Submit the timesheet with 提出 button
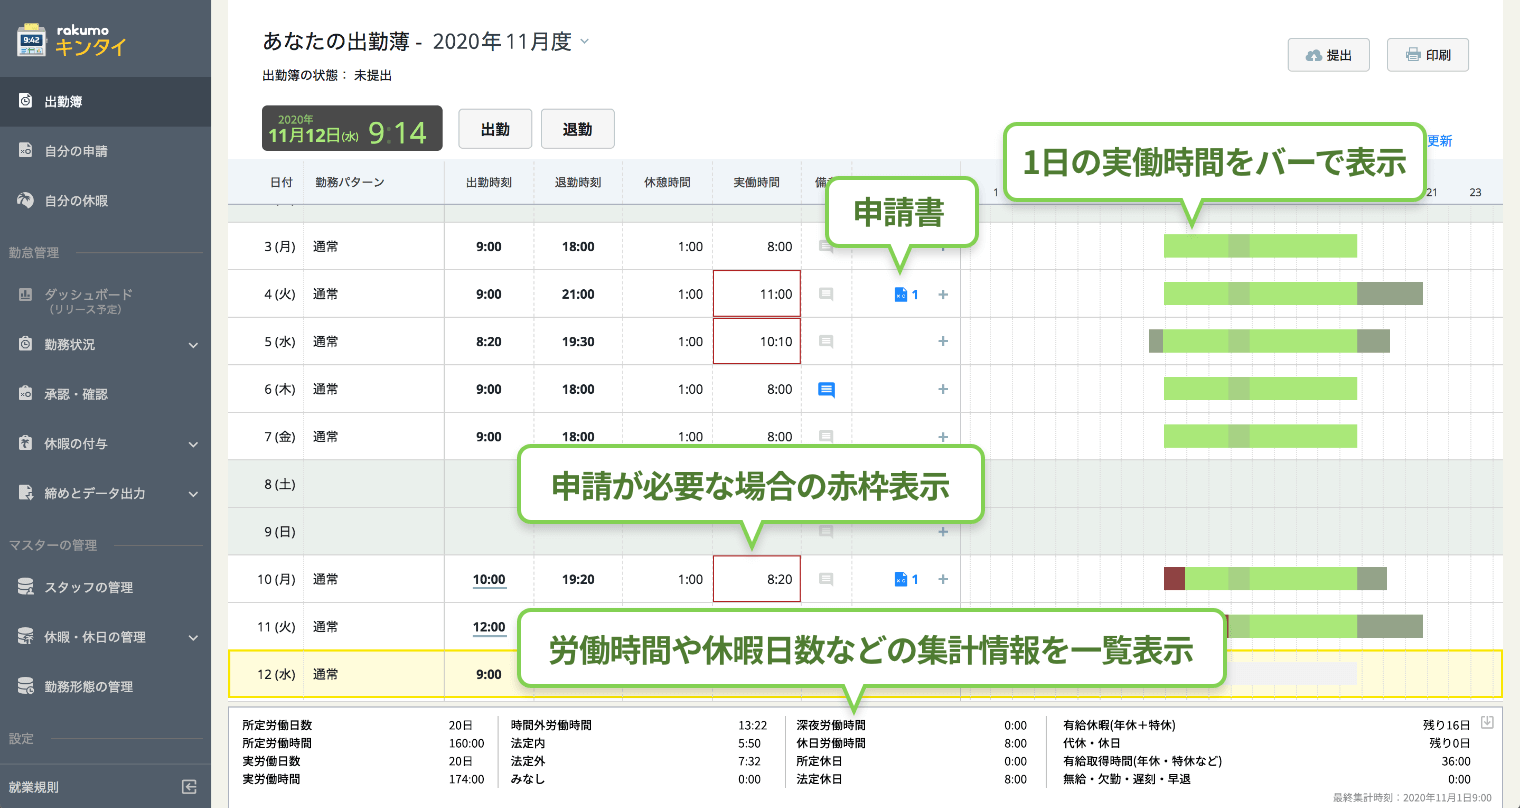 pos(1329,55)
